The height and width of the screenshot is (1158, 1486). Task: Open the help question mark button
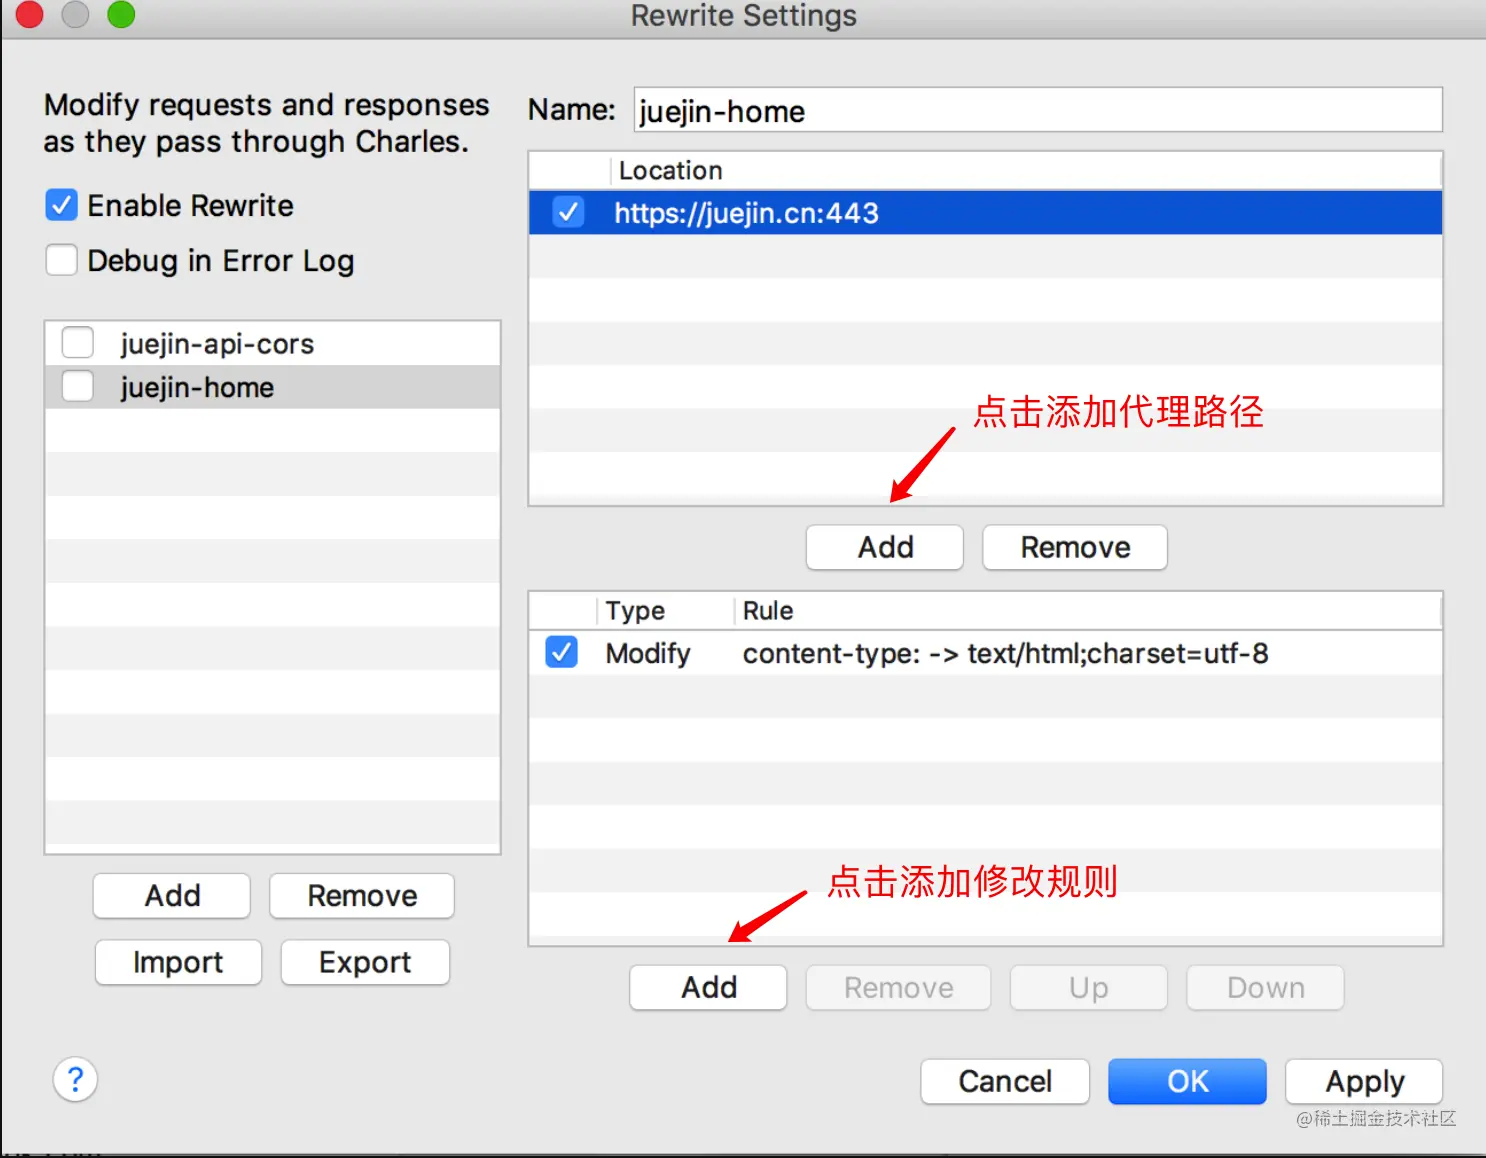tap(75, 1080)
